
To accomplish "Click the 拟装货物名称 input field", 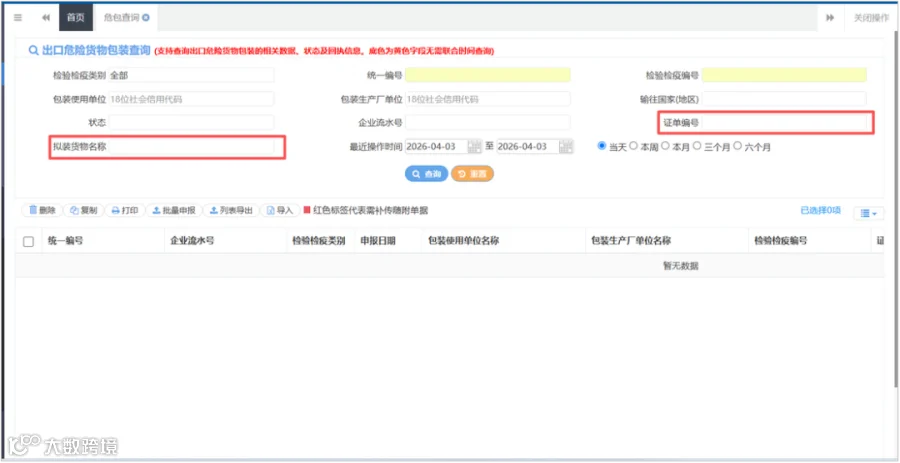I will click(191, 146).
